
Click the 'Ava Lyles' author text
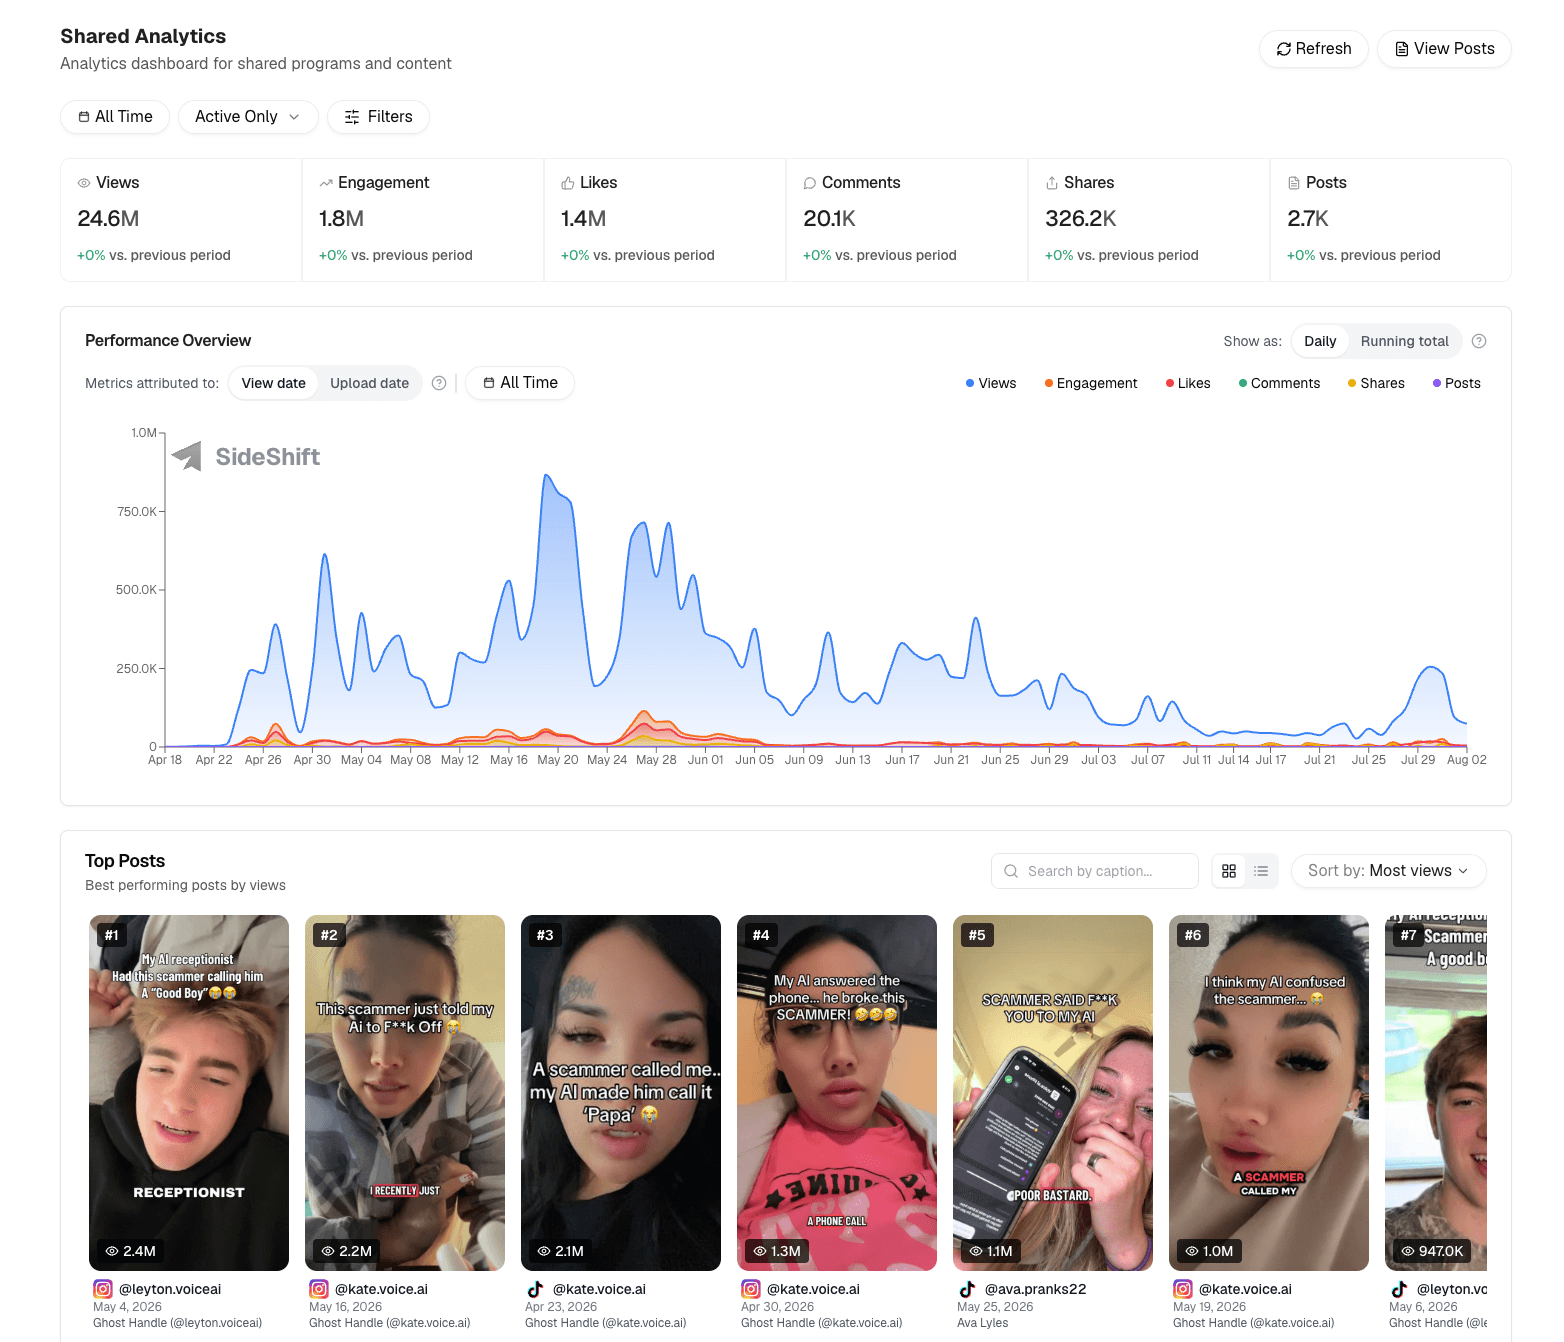[x=982, y=1323]
